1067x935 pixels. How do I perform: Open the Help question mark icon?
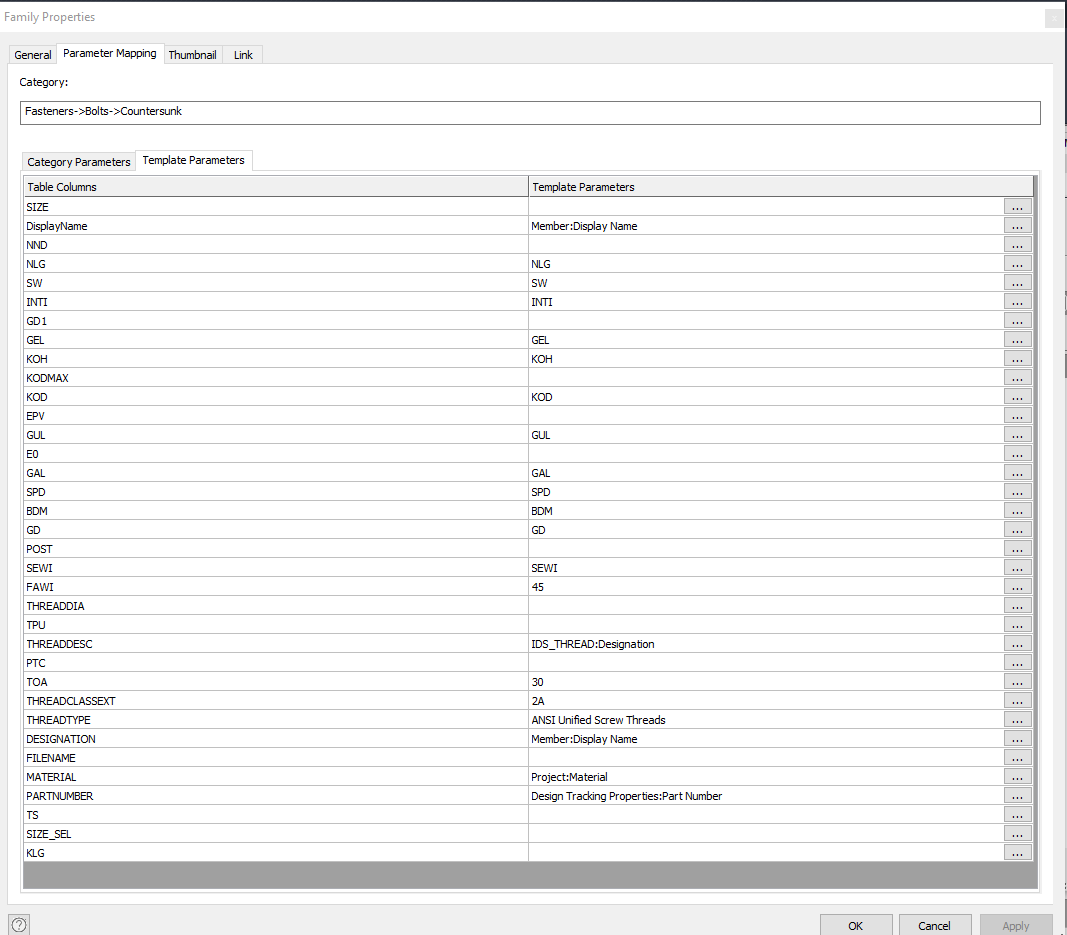point(18,923)
